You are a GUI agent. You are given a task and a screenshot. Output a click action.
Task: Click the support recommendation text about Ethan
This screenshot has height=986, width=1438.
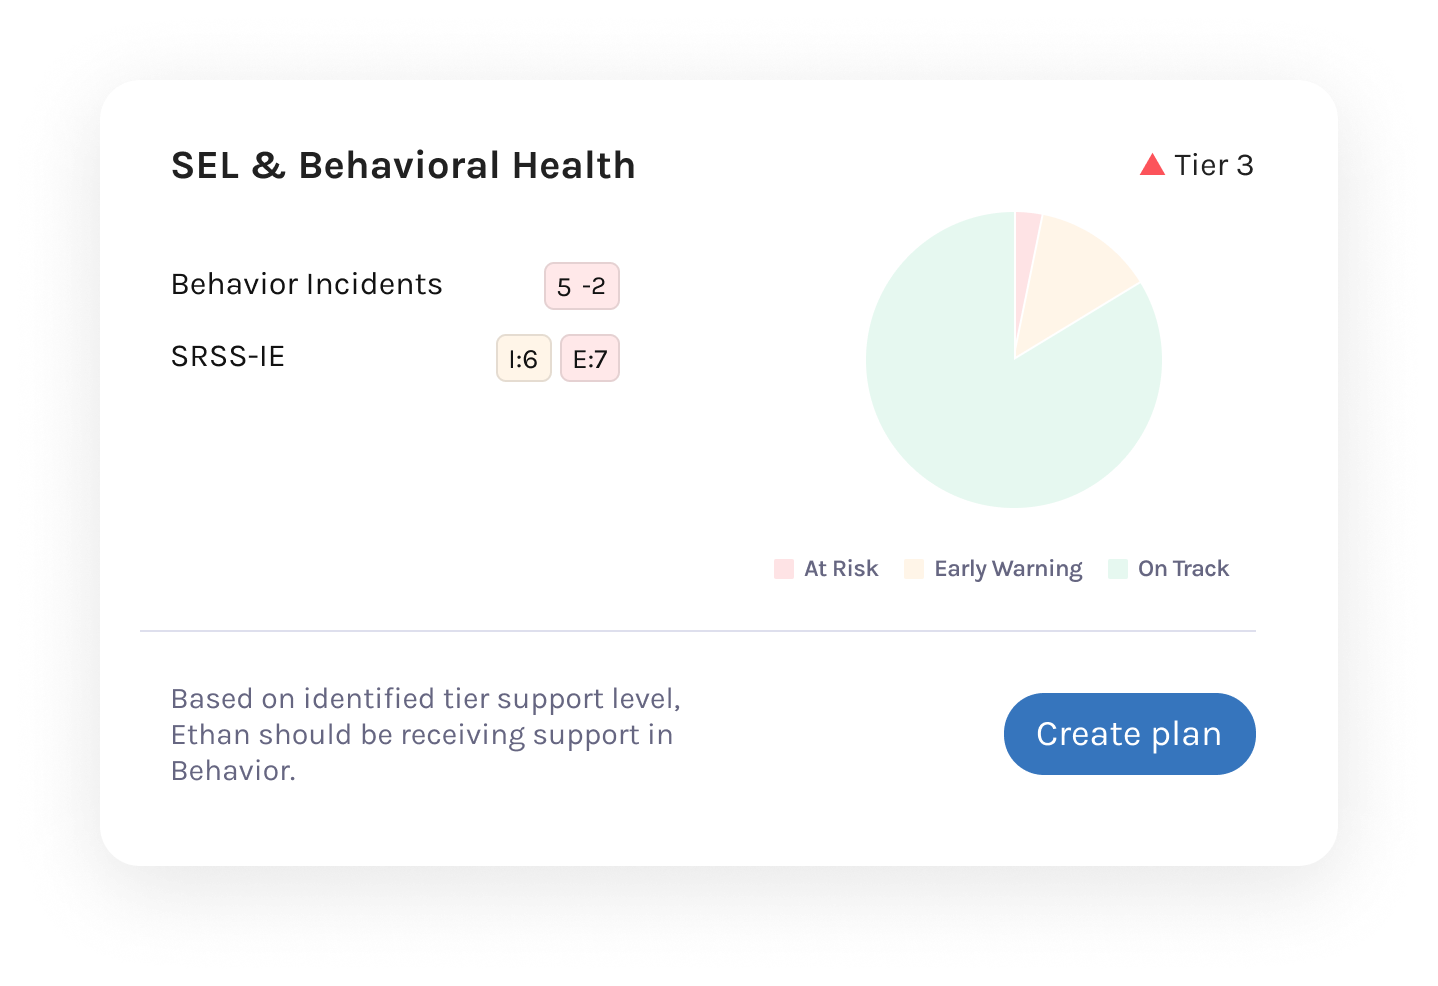[425, 735]
